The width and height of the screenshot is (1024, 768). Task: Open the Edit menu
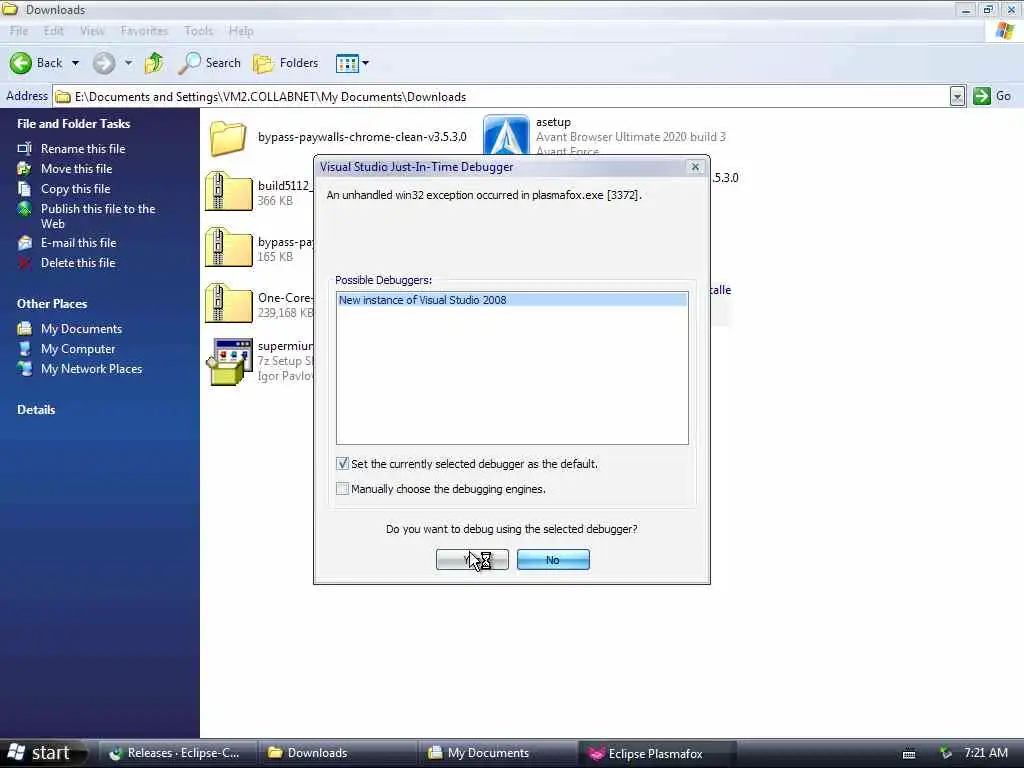coord(54,31)
